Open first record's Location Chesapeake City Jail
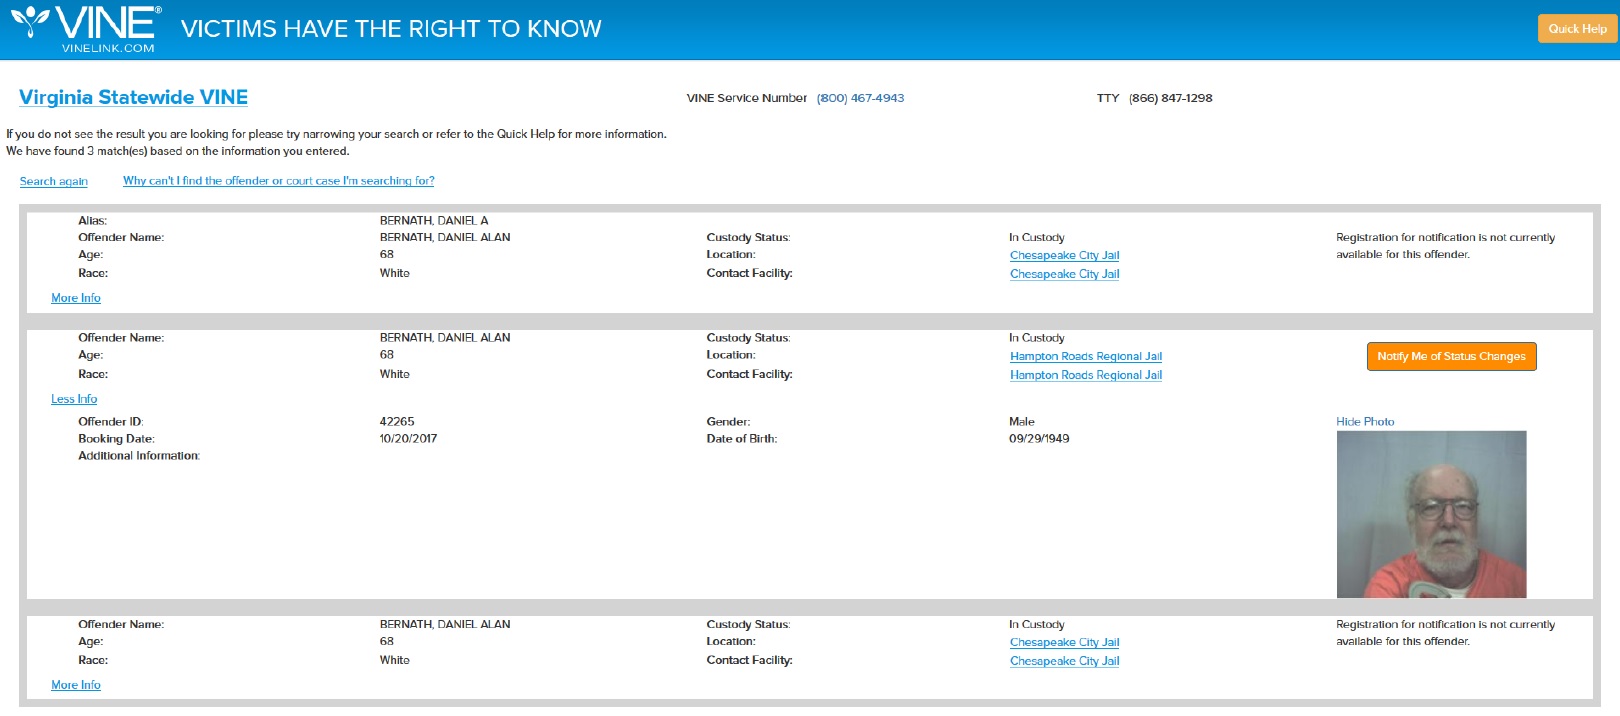Image resolution: width=1620 pixels, height=716 pixels. (1064, 256)
